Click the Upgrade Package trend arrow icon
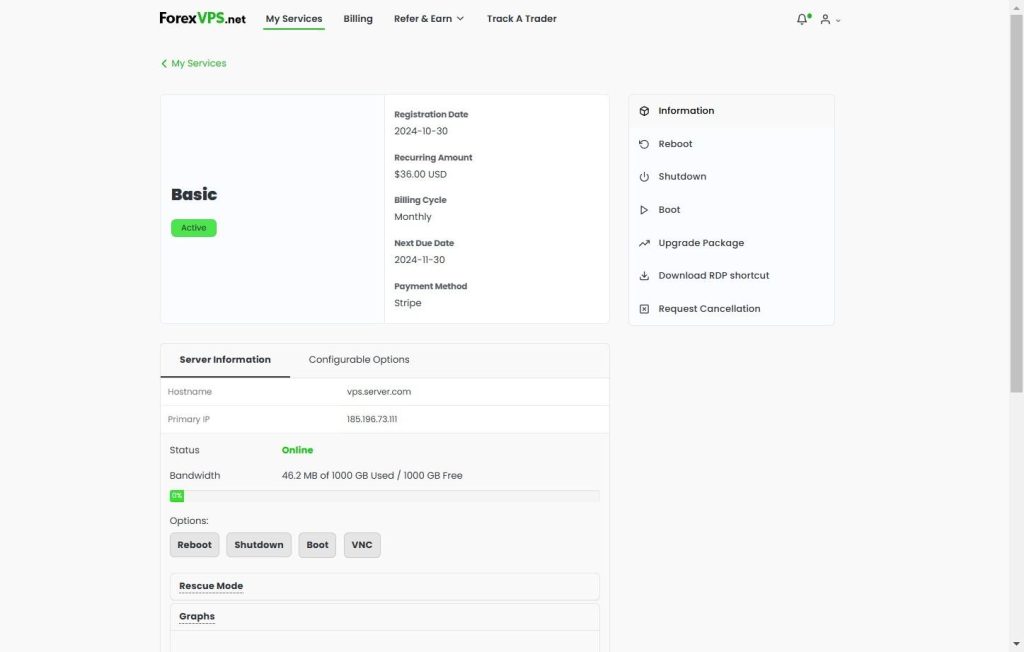Image resolution: width=1024 pixels, height=652 pixels. [x=644, y=243]
